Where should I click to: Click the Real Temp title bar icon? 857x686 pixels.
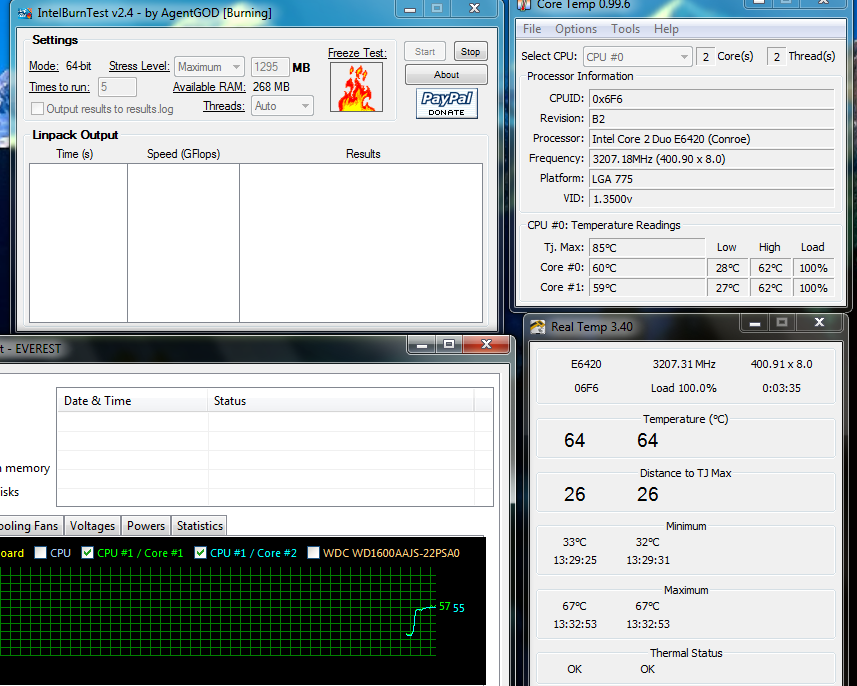[x=537, y=327]
